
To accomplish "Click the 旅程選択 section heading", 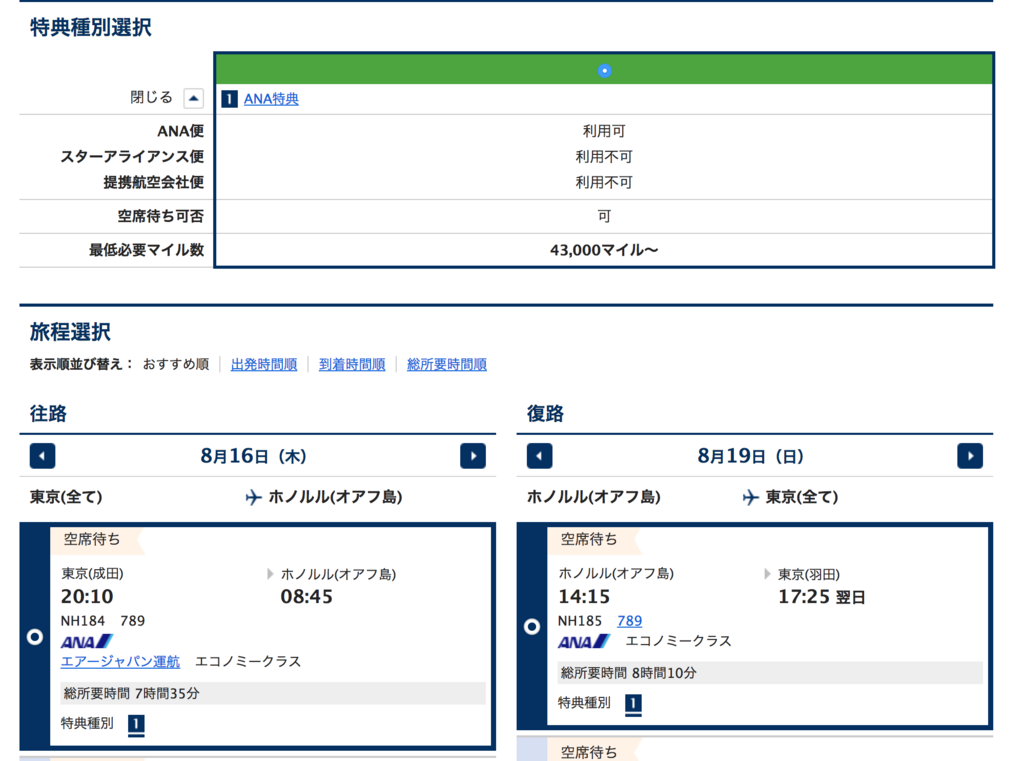I will pos(71,332).
